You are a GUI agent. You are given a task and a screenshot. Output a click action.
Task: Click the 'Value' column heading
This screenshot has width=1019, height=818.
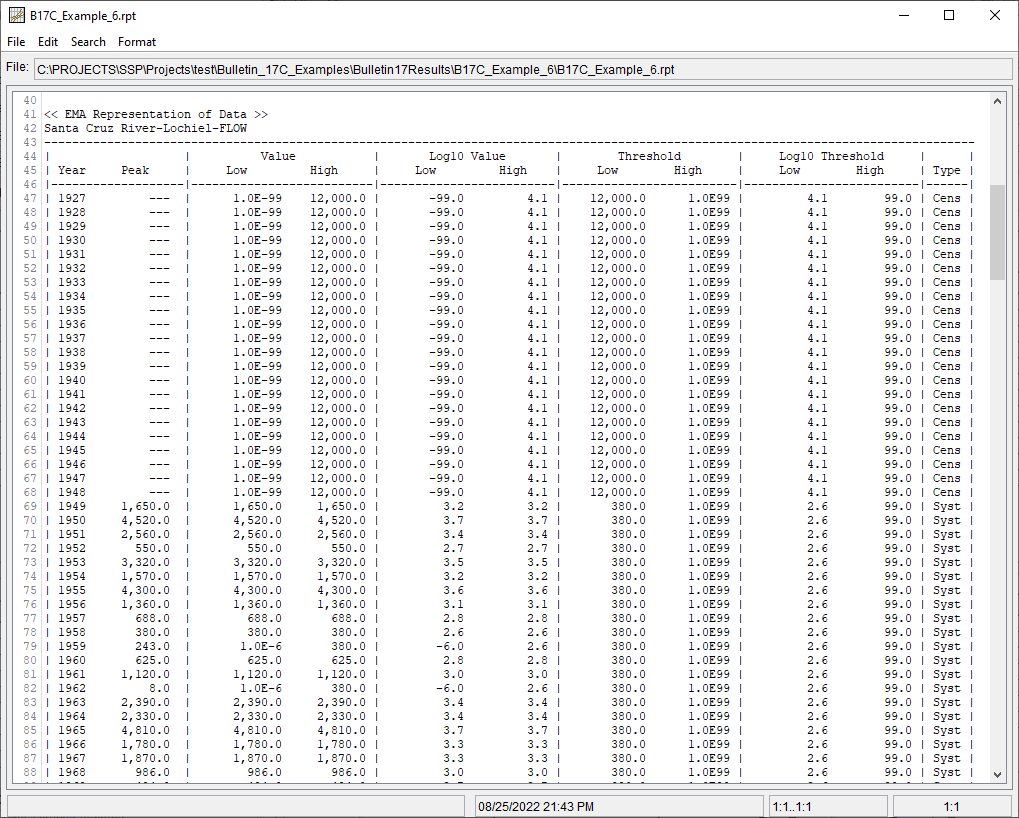tap(278, 156)
